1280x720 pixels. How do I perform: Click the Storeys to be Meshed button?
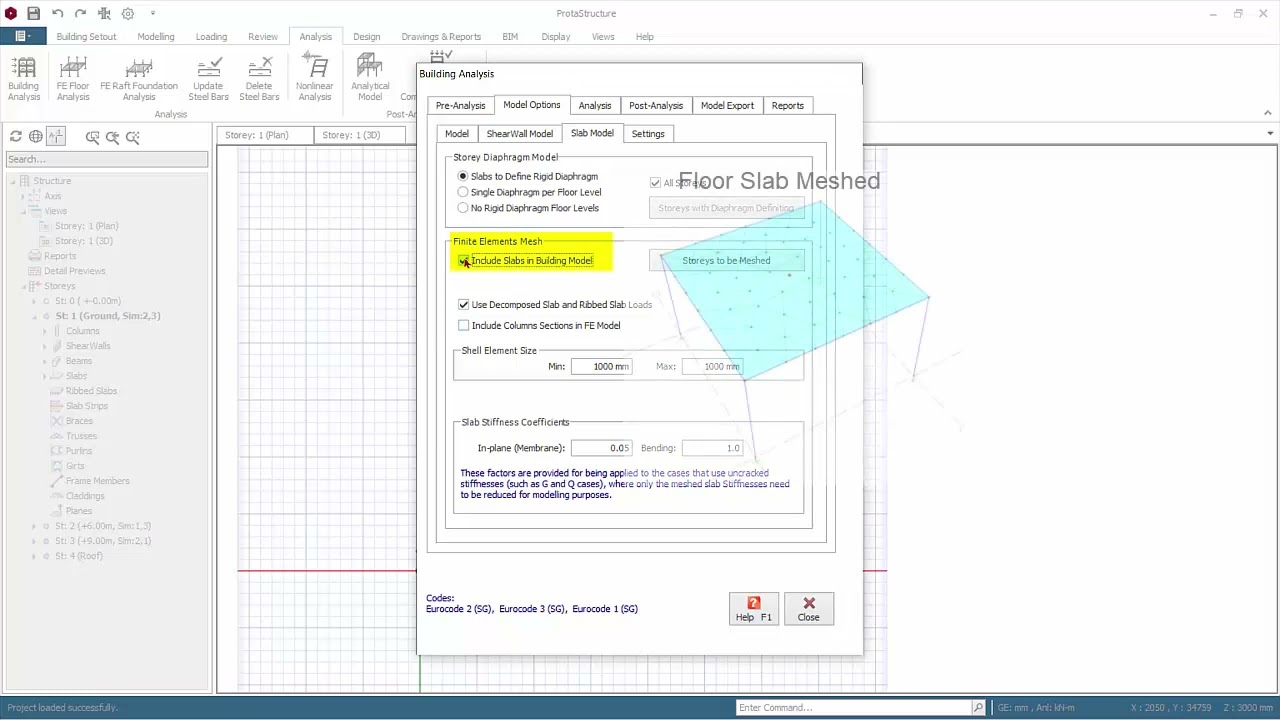(726, 260)
